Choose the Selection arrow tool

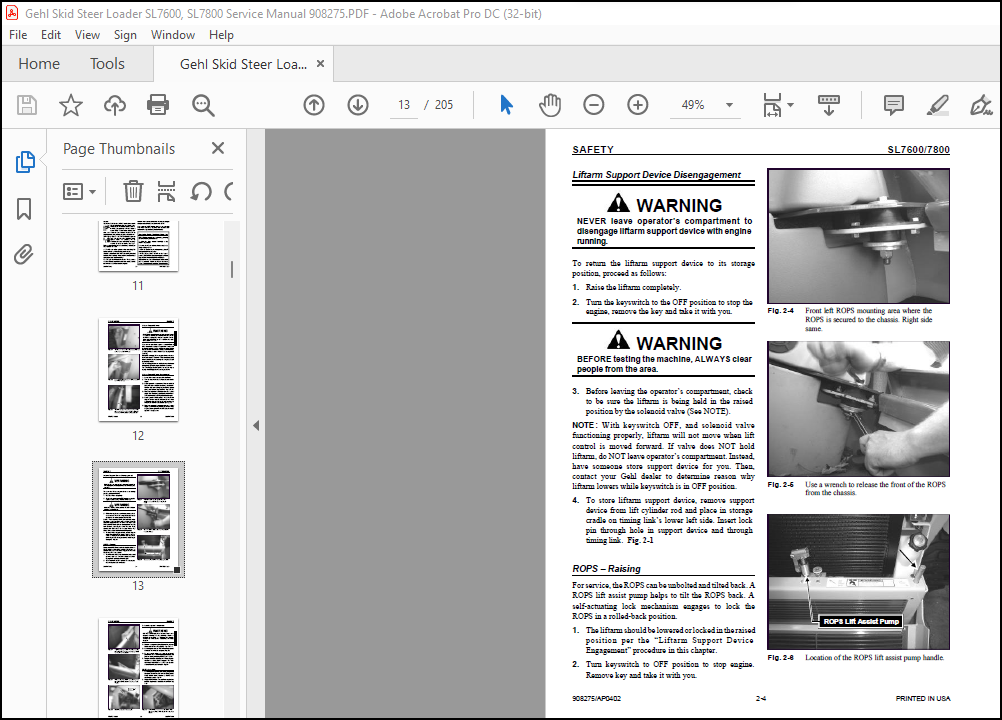(506, 105)
